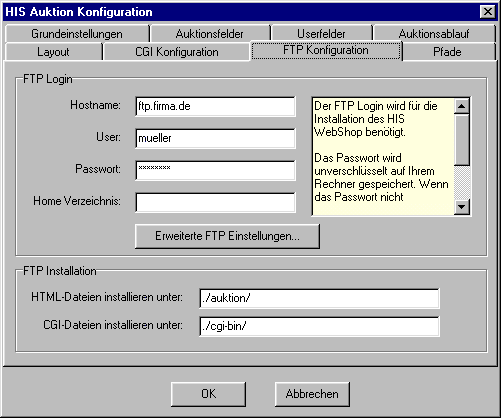The width and height of the screenshot is (501, 418).
Task: Open the Auktionsablauf tab
Action: (x=434, y=34)
